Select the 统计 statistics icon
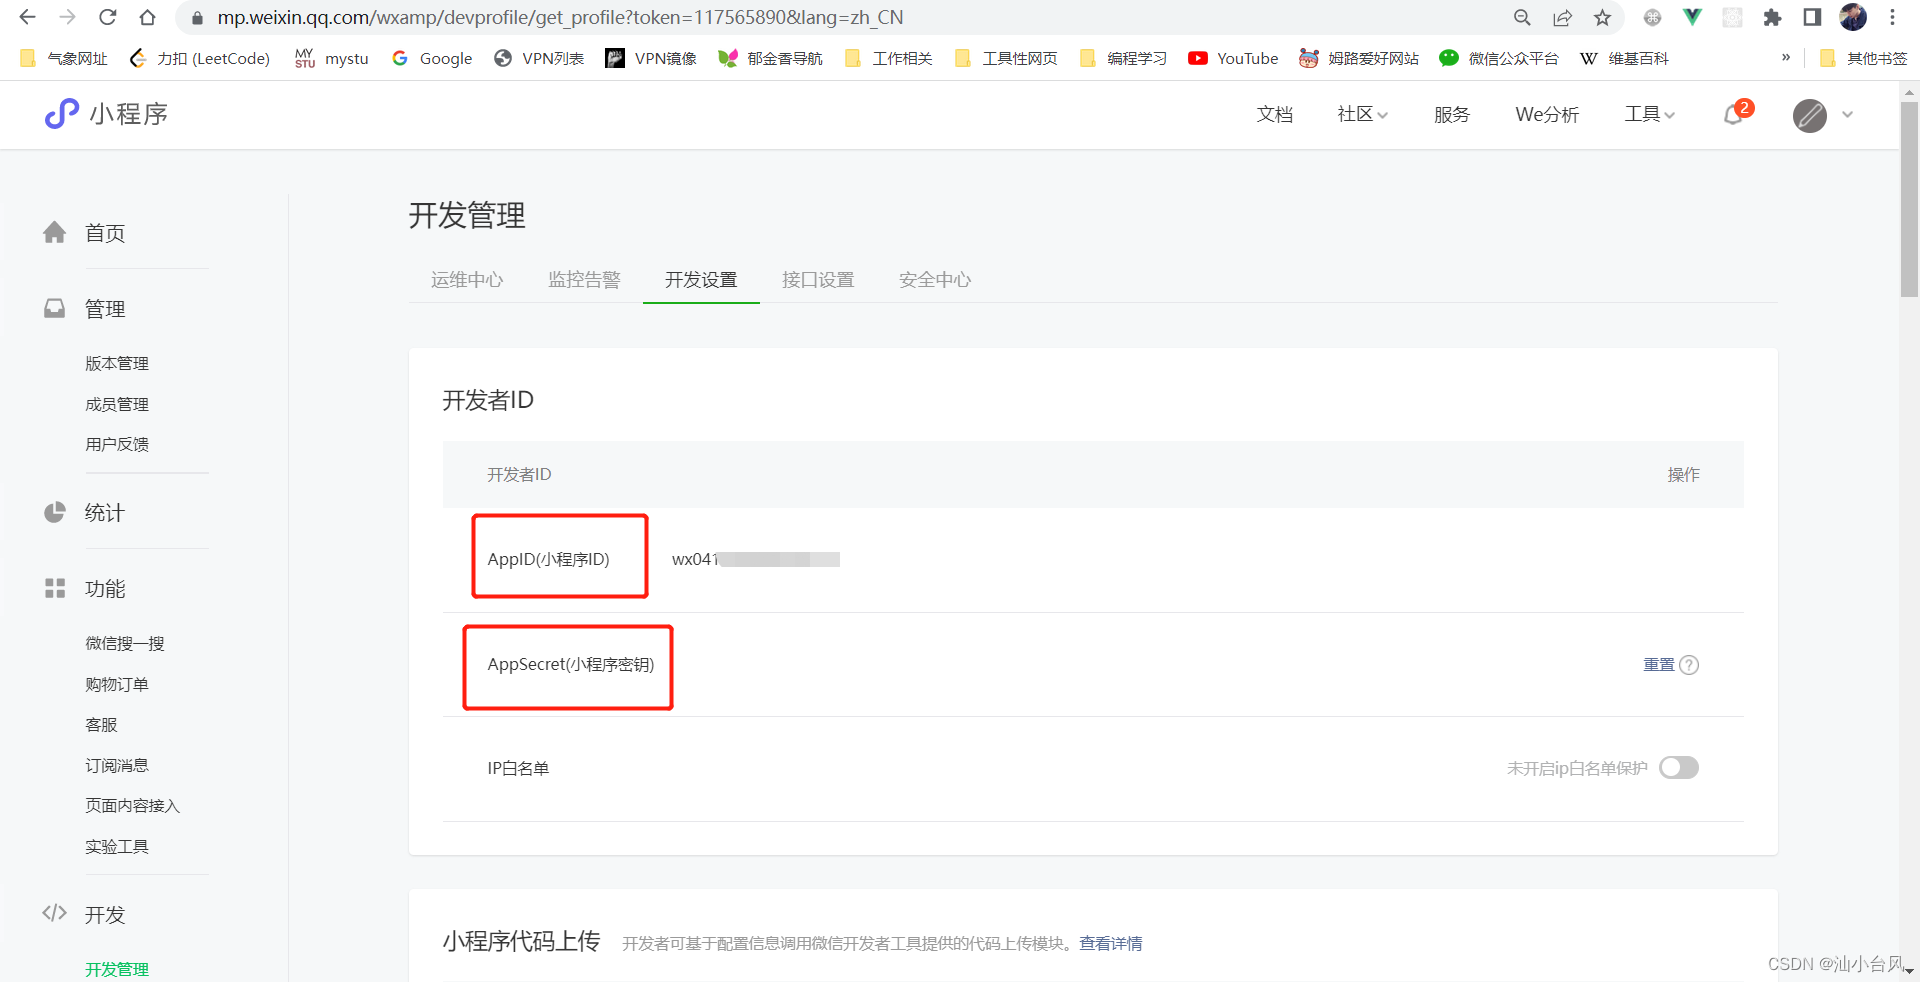Screen dimensions: 1920x982 tap(55, 512)
